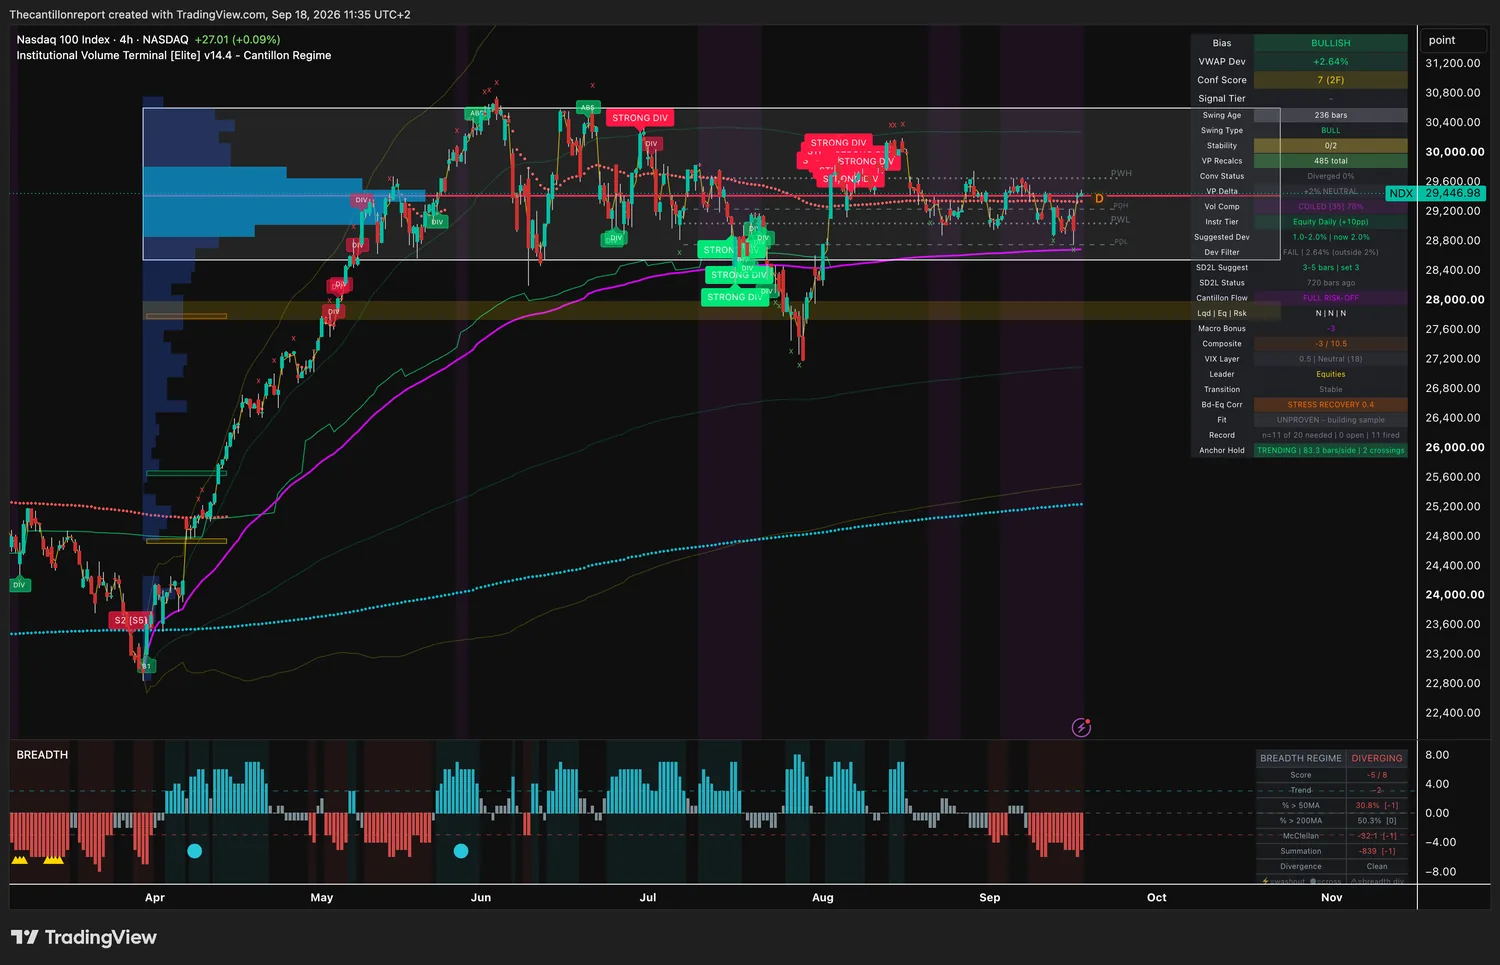Click the point unit box above price axis
The height and width of the screenshot is (965, 1500).
pyautogui.click(x=1453, y=40)
